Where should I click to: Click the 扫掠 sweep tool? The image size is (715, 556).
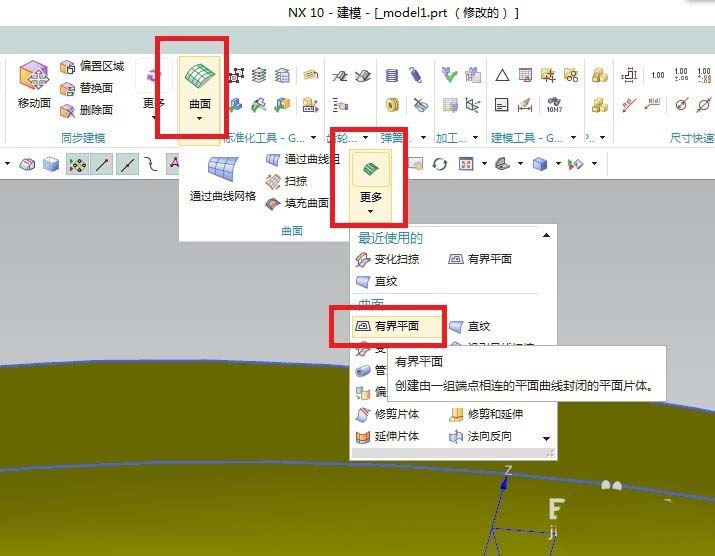coord(286,181)
